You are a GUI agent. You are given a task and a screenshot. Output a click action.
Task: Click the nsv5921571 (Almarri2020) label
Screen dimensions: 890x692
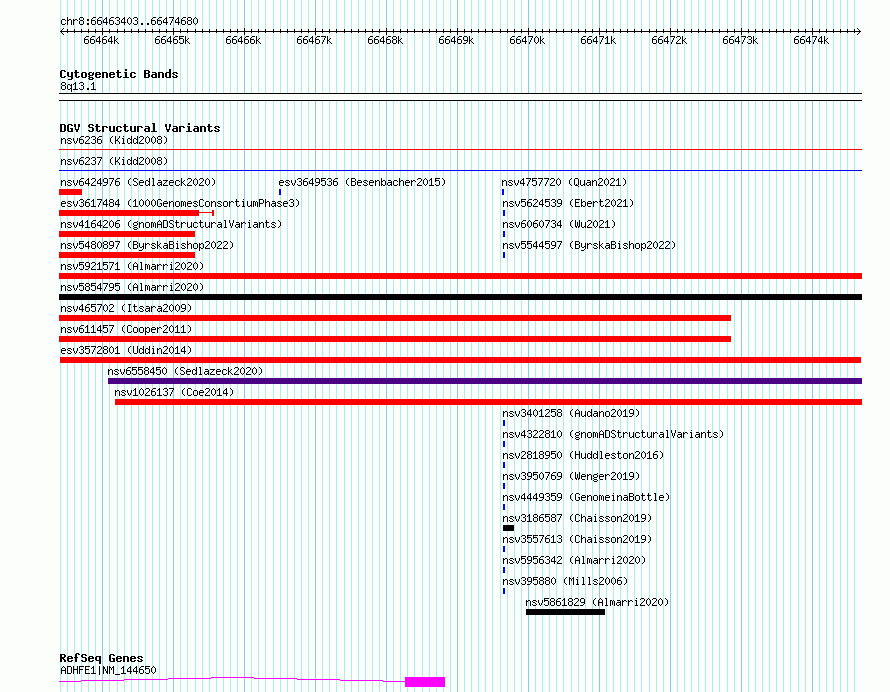(x=132, y=266)
